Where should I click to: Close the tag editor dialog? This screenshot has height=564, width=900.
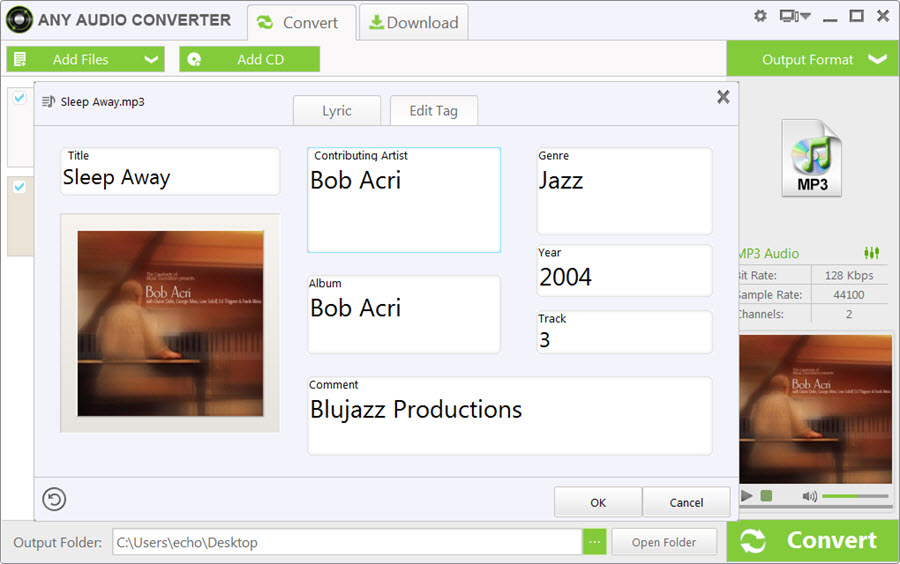pyautogui.click(x=723, y=97)
